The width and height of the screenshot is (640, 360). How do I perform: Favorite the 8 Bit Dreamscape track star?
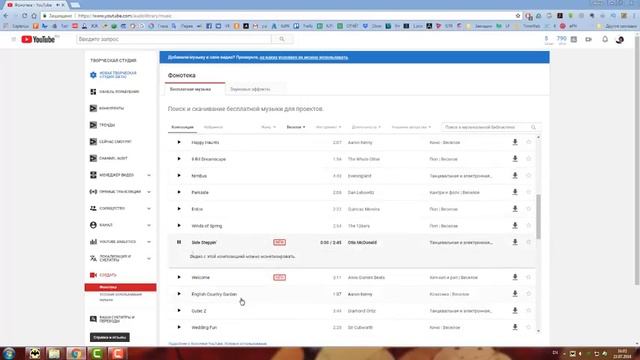point(529,159)
